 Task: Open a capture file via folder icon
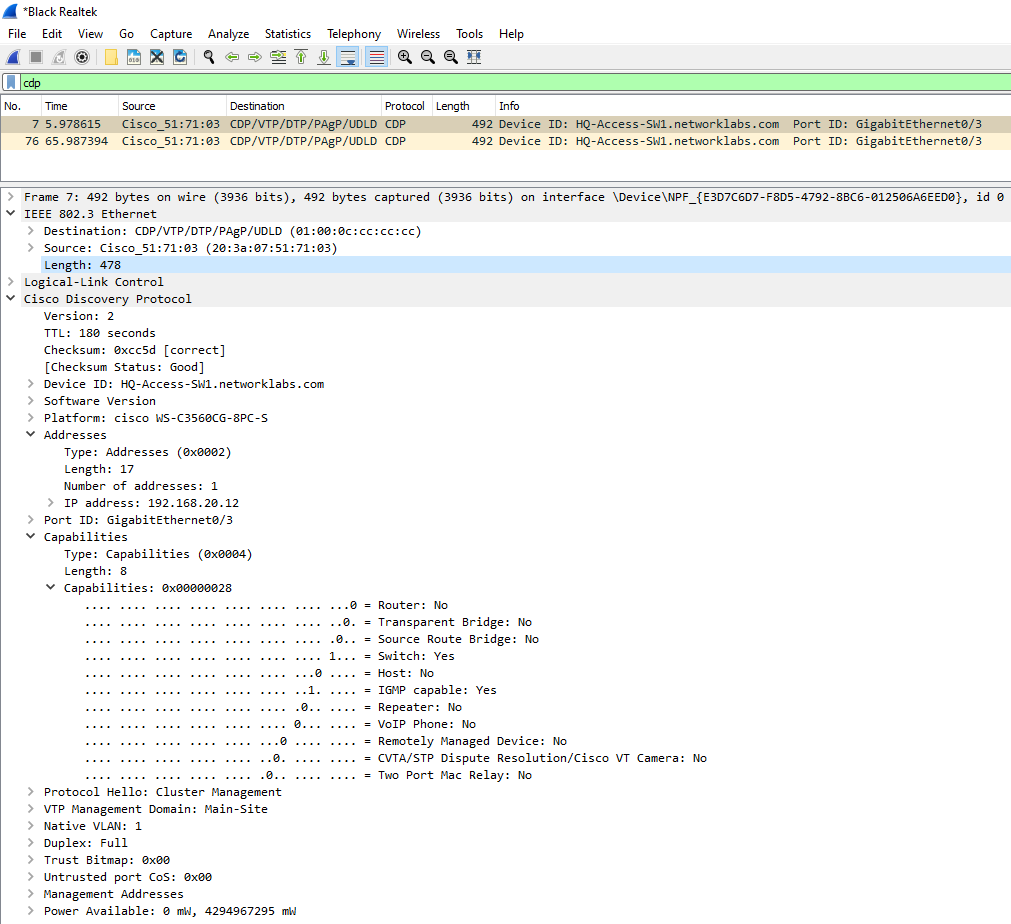point(111,57)
